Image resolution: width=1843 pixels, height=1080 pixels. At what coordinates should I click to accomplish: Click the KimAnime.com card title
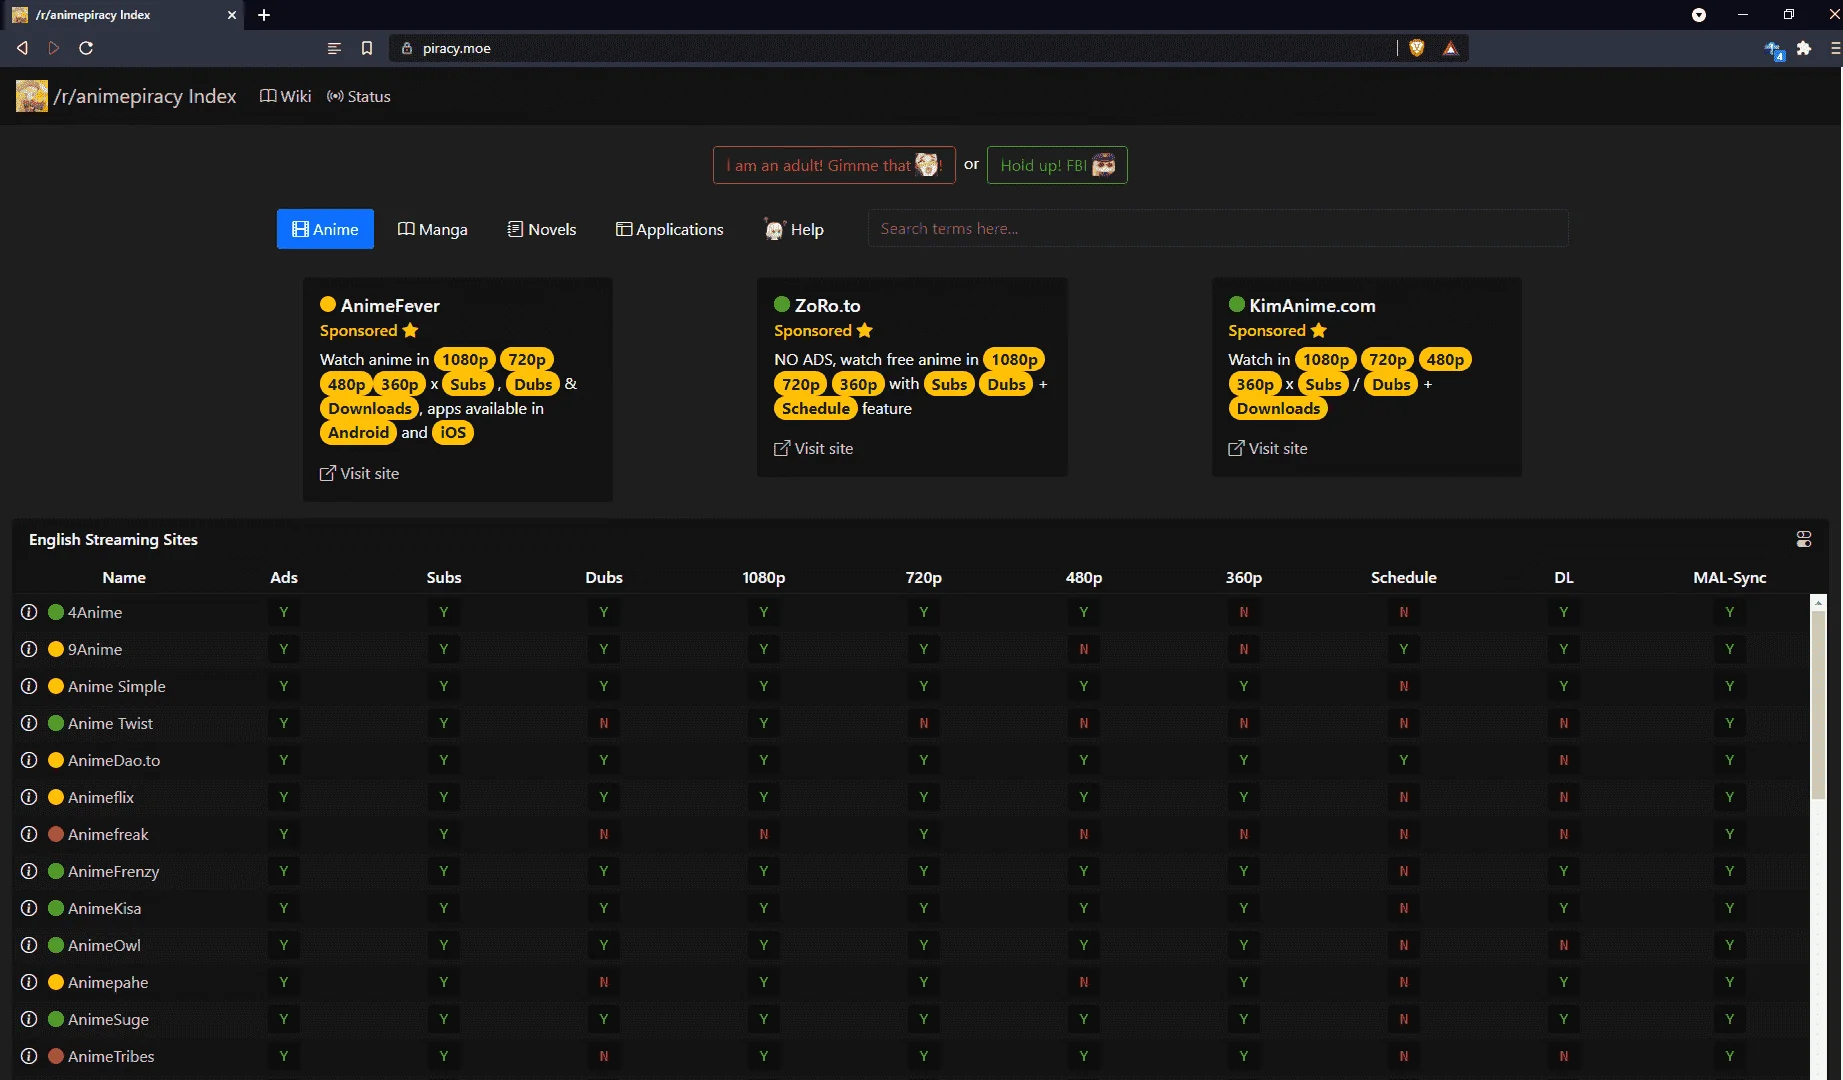[1312, 305]
